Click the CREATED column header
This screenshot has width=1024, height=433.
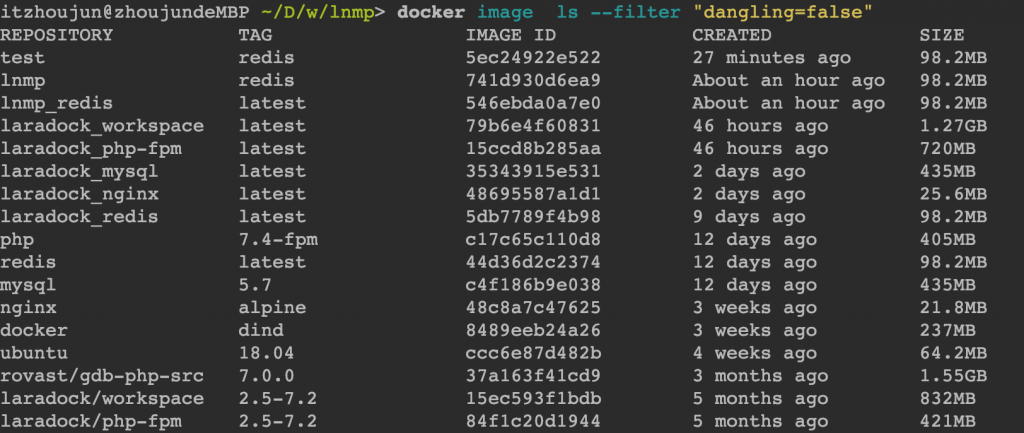[731, 35]
